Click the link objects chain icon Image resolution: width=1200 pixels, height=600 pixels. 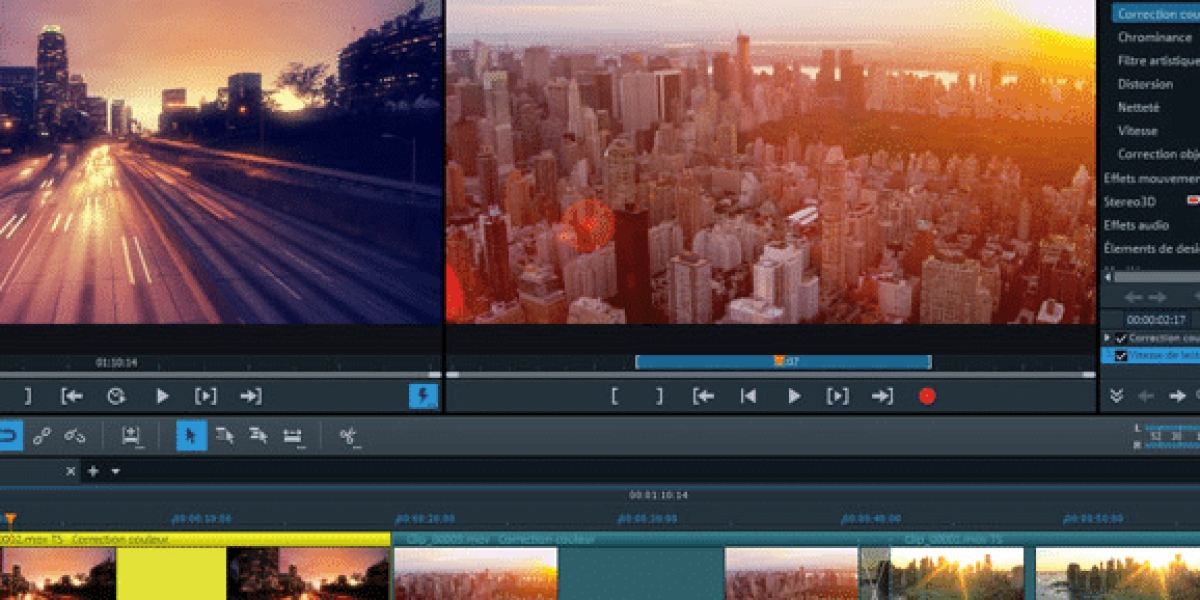coord(41,435)
